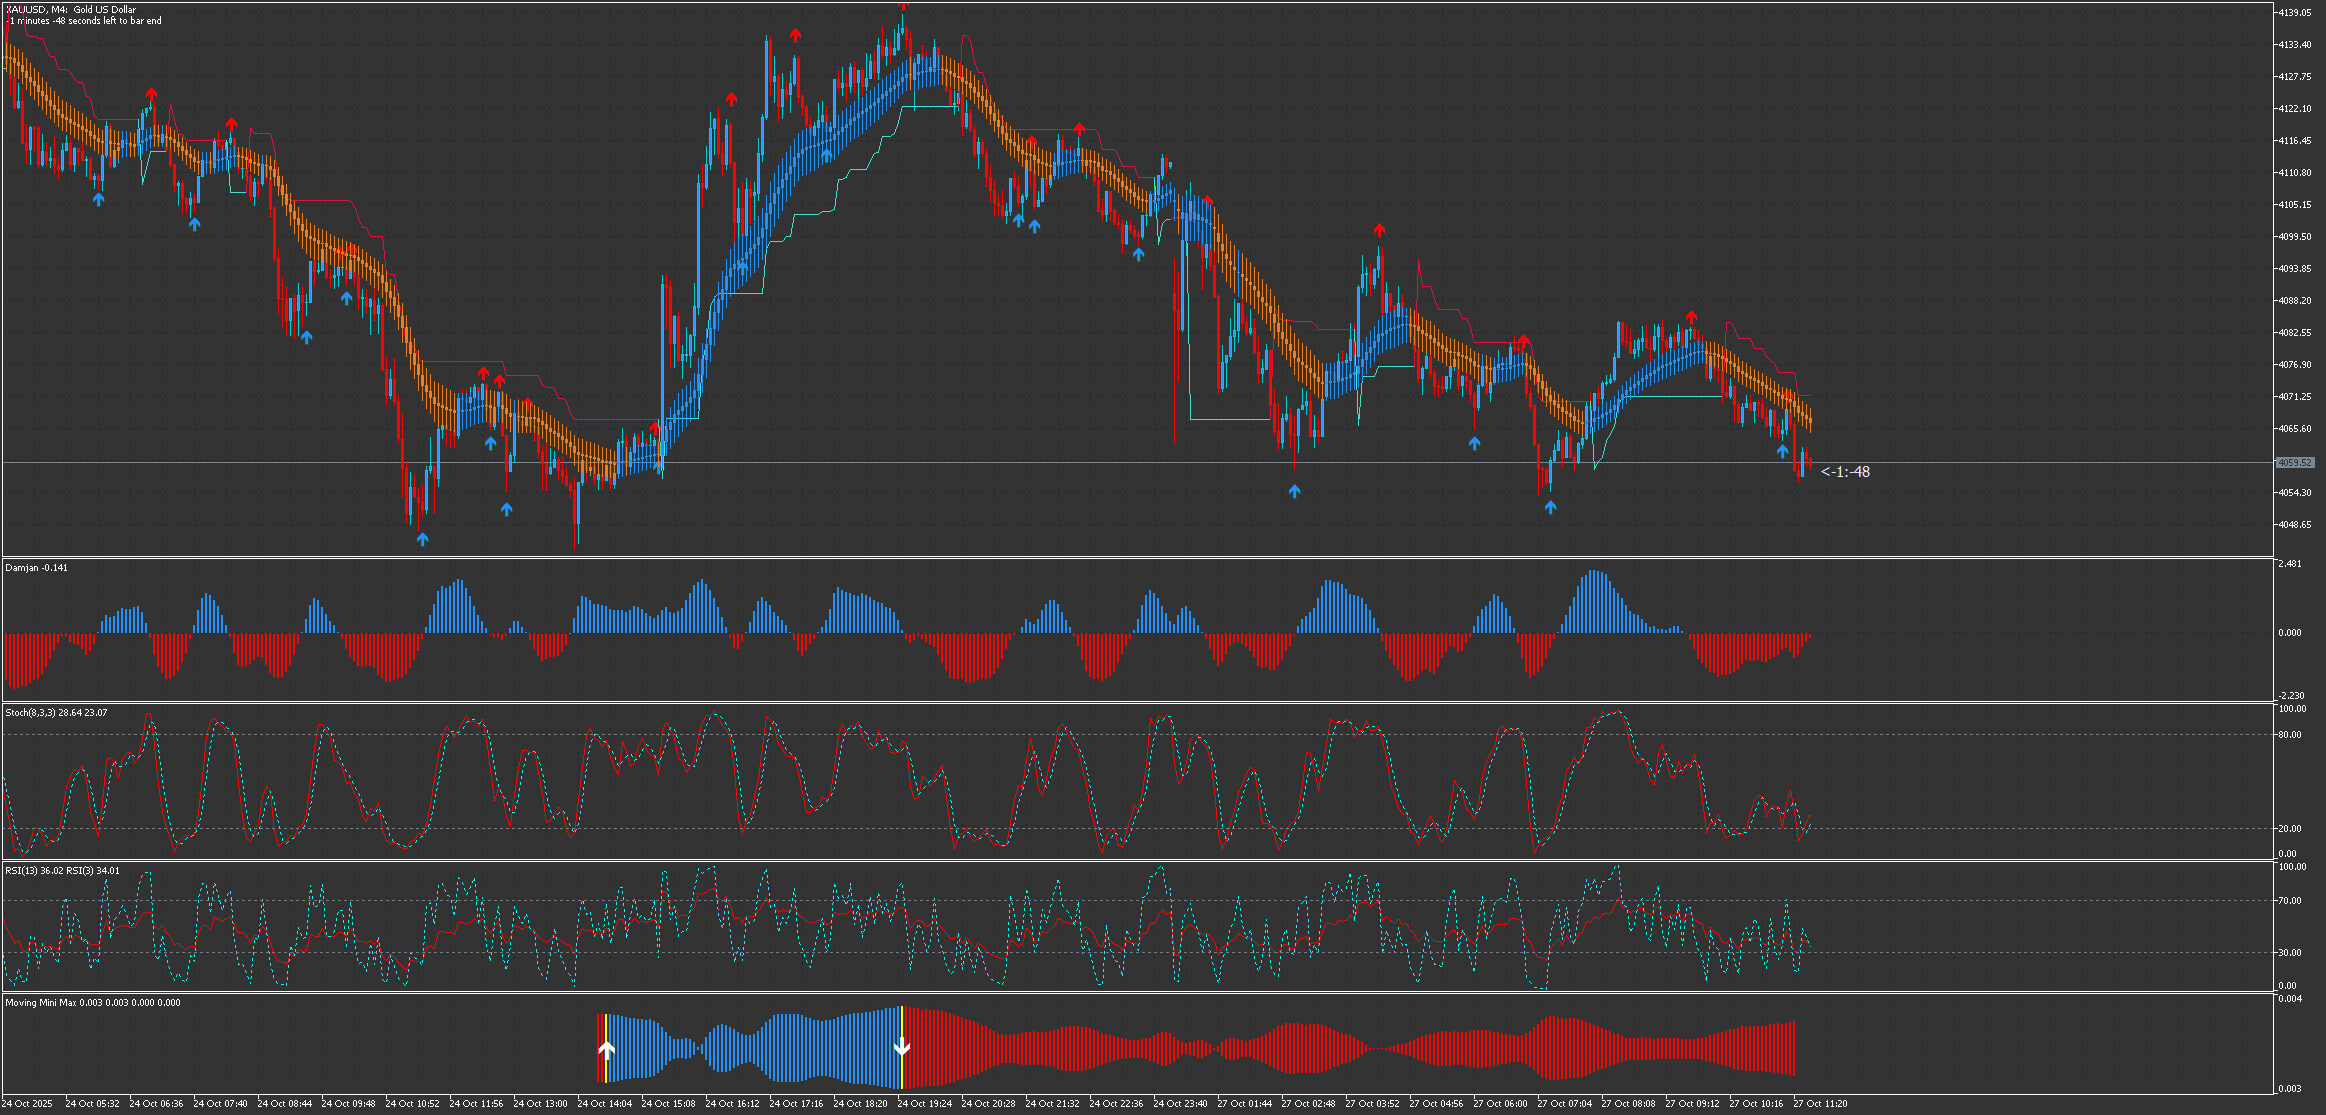Click the XAUUSD, M4 chart title text
This screenshot has width=2326, height=1115.
pos(70,9)
